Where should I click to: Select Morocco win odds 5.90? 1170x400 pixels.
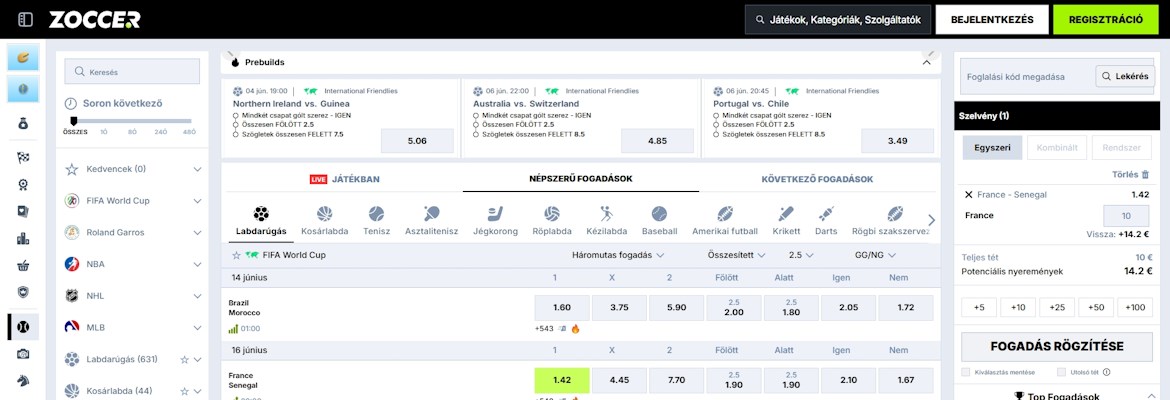coord(677,307)
